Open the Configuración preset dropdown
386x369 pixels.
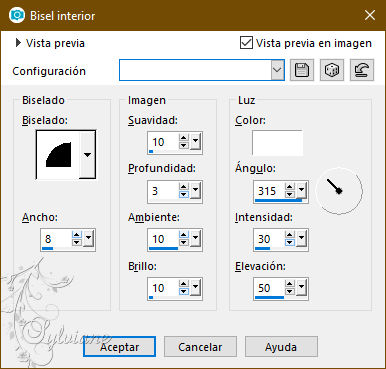(277, 70)
